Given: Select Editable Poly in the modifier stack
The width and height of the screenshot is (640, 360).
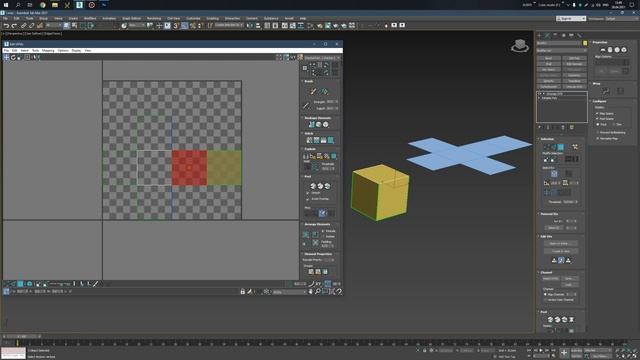Looking at the screenshot, I should coord(549,98).
